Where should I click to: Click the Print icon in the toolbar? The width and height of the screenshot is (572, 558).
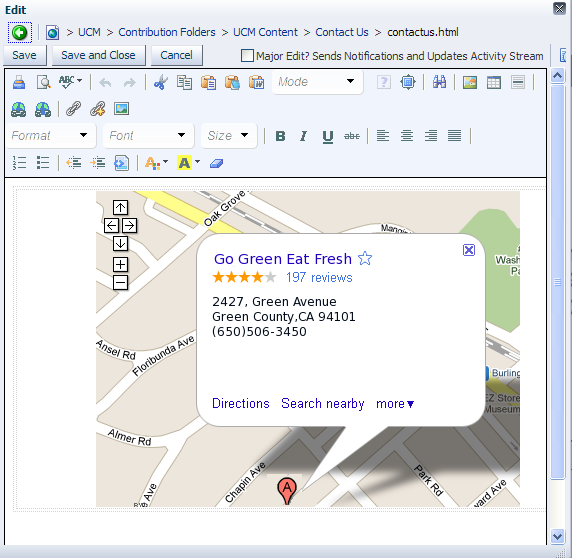(19, 82)
